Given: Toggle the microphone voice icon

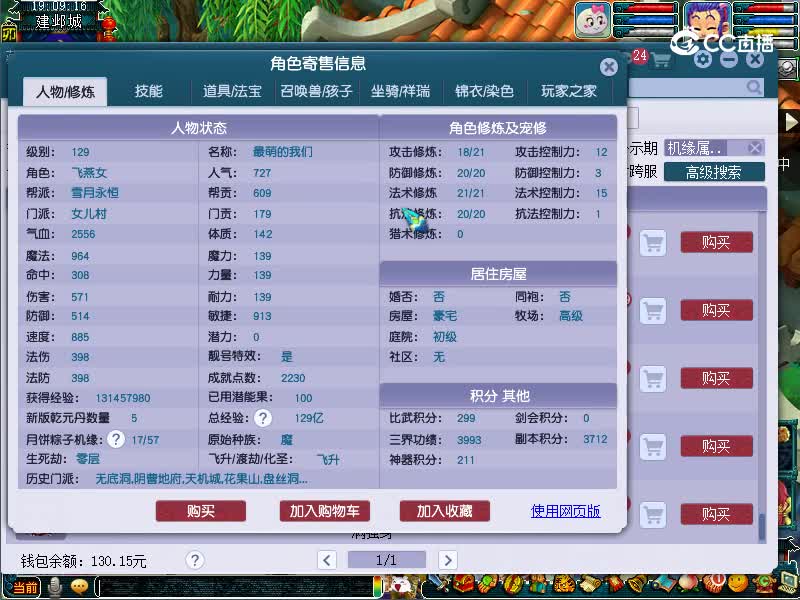Looking at the screenshot, I should [55, 587].
